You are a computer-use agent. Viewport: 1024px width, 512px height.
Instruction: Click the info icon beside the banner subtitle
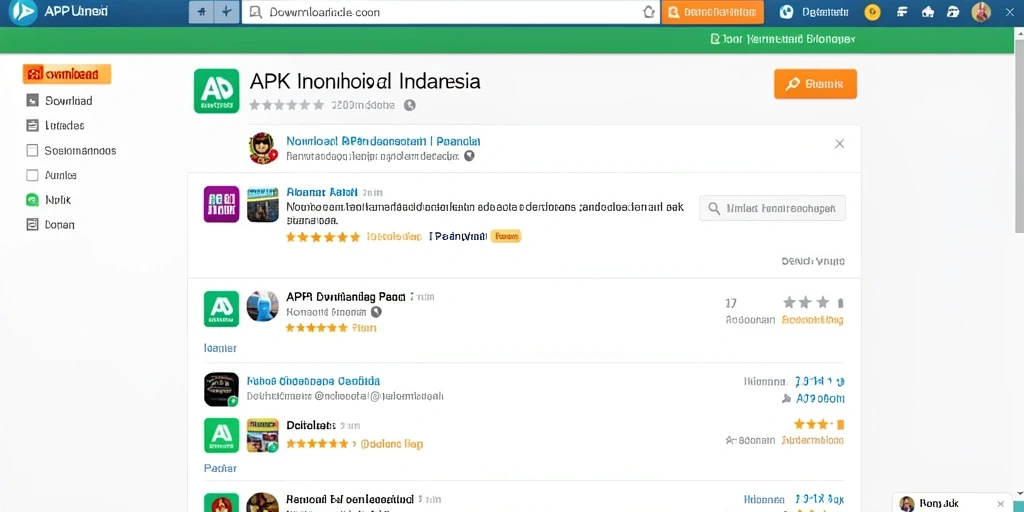point(469,156)
